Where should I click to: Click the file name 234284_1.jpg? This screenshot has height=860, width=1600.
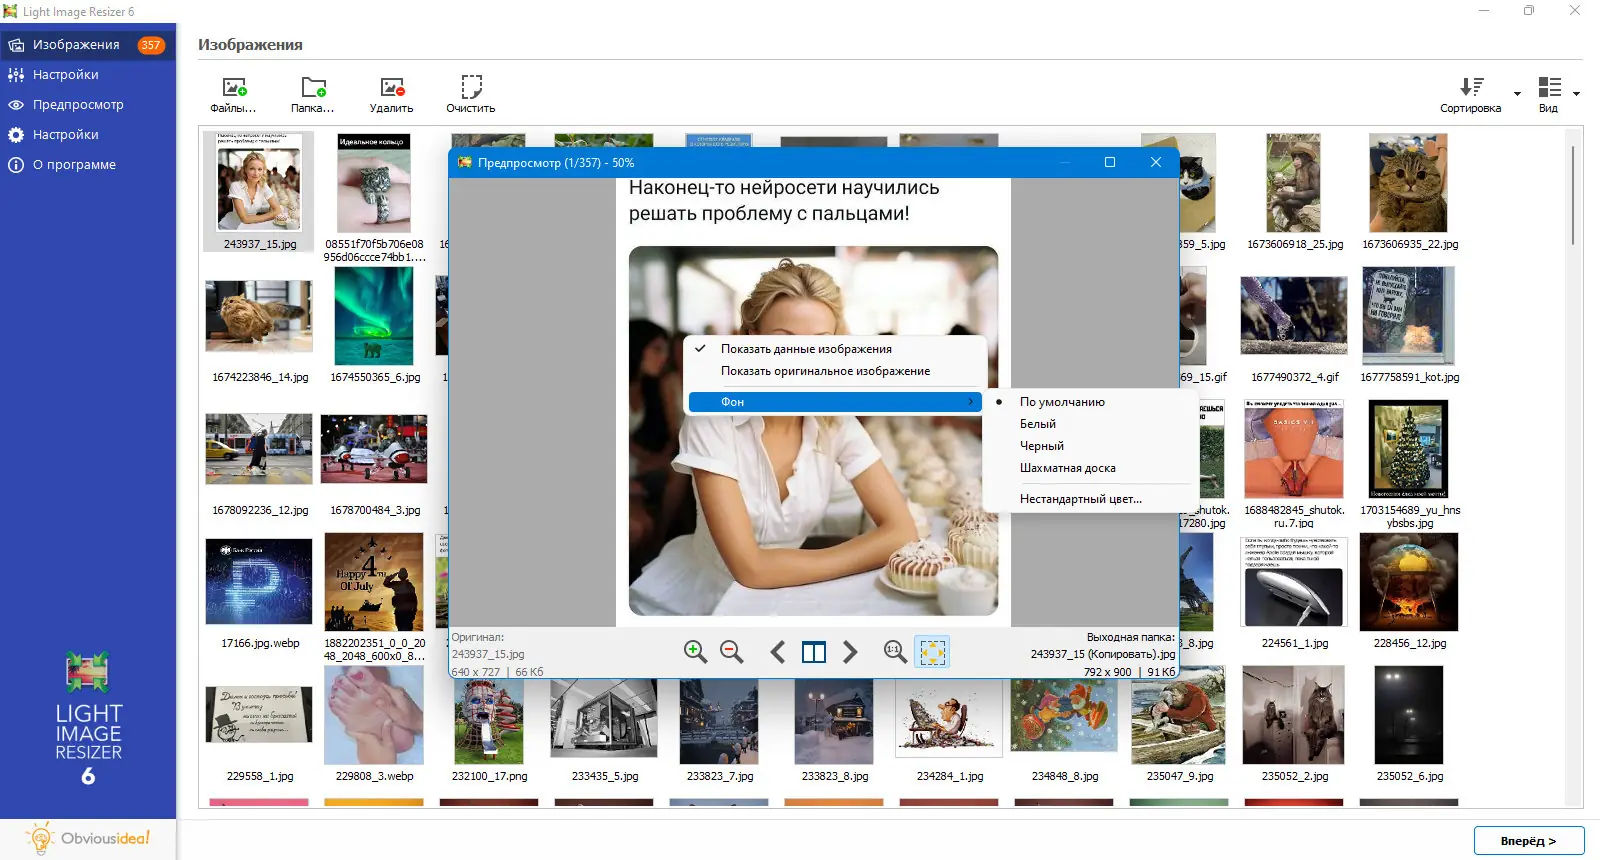[x=950, y=776]
